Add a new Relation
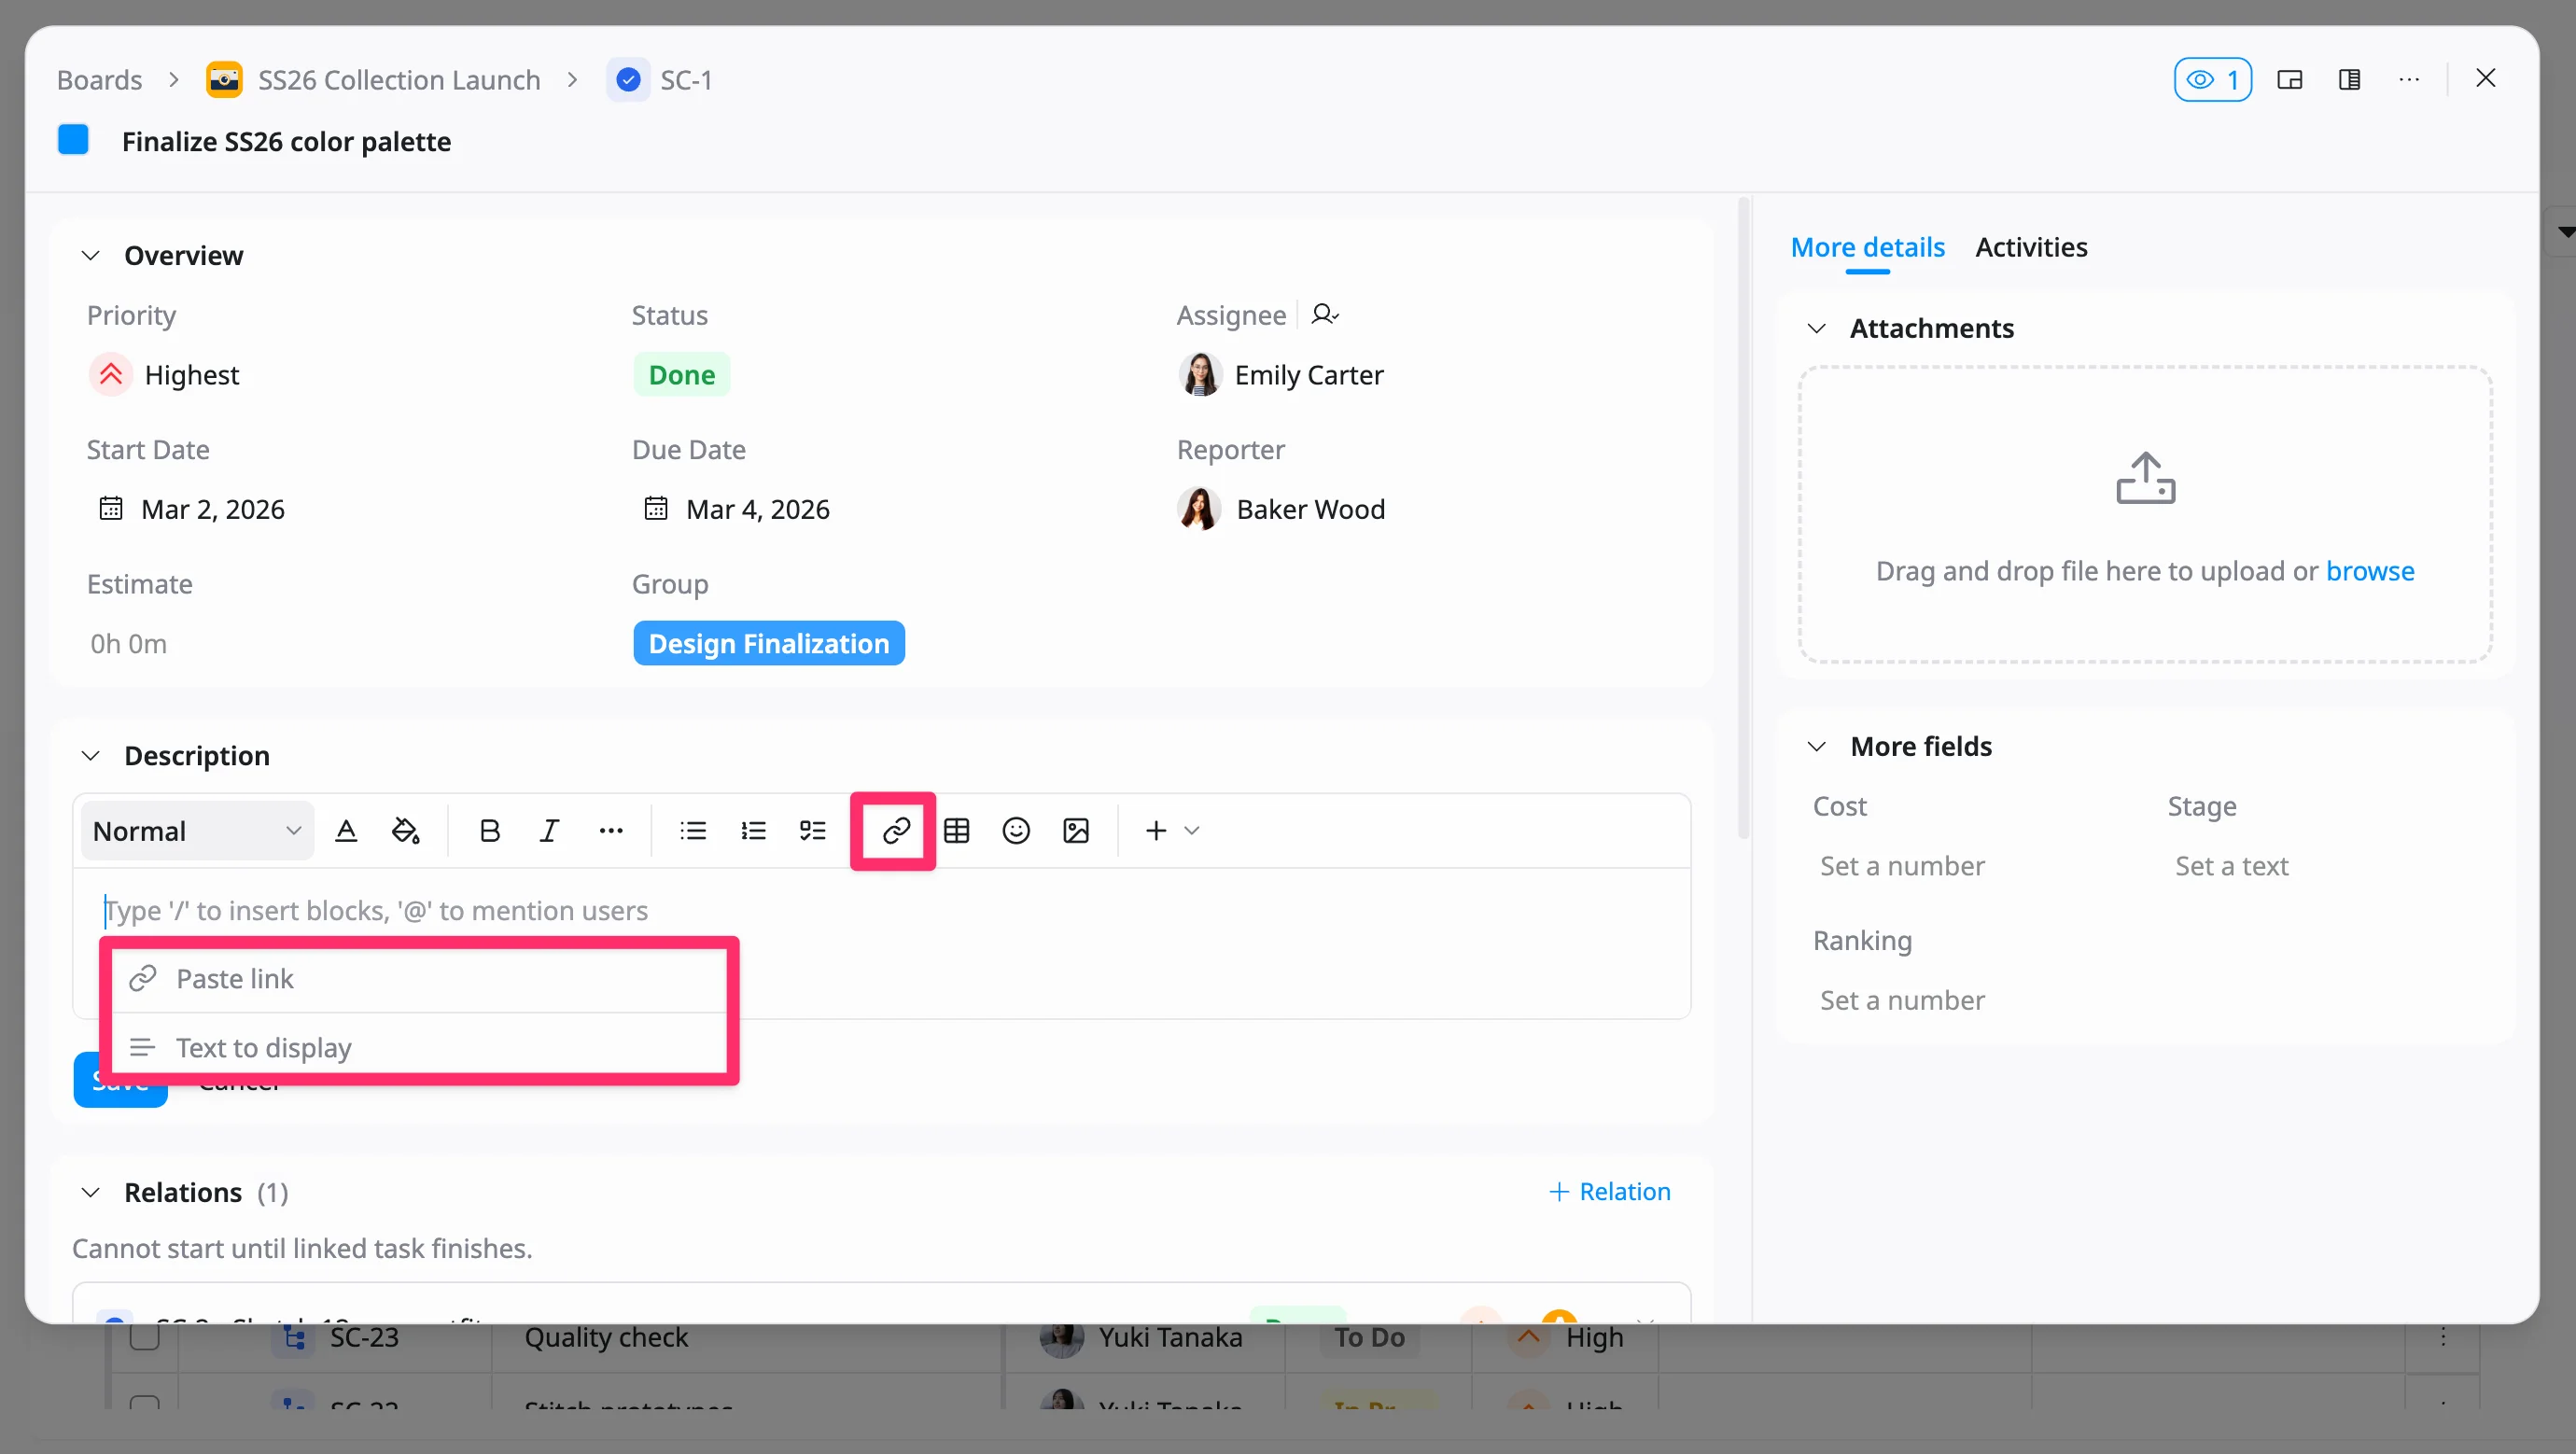Viewport: 2576px width, 1454px height. pyautogui.click(x=1609, y=1192)
